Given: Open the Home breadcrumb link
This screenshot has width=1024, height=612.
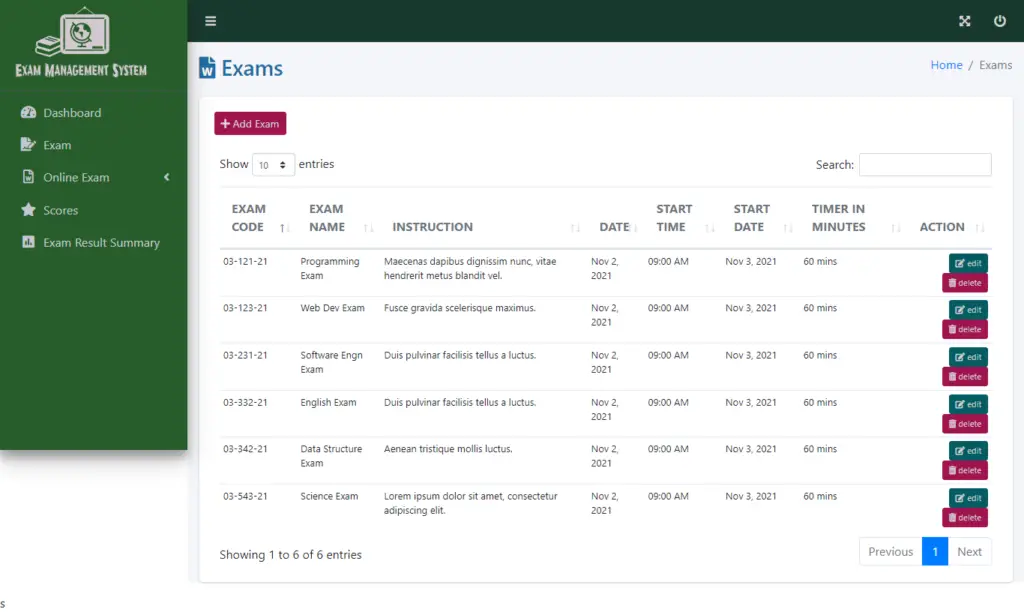Looking at the screenshot, I should [x=946, y=64].
